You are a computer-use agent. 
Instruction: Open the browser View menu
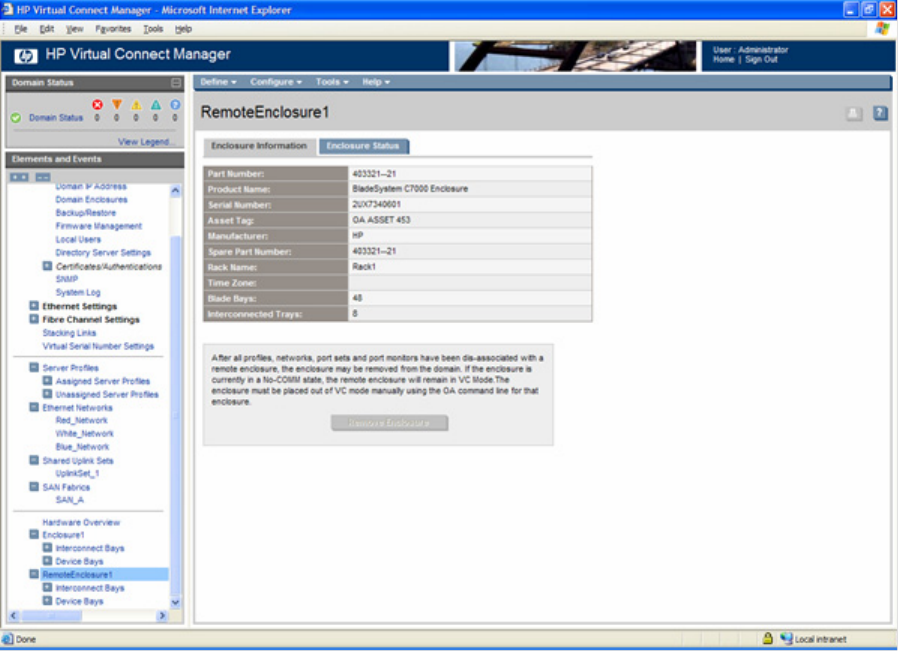pos(74,29)
